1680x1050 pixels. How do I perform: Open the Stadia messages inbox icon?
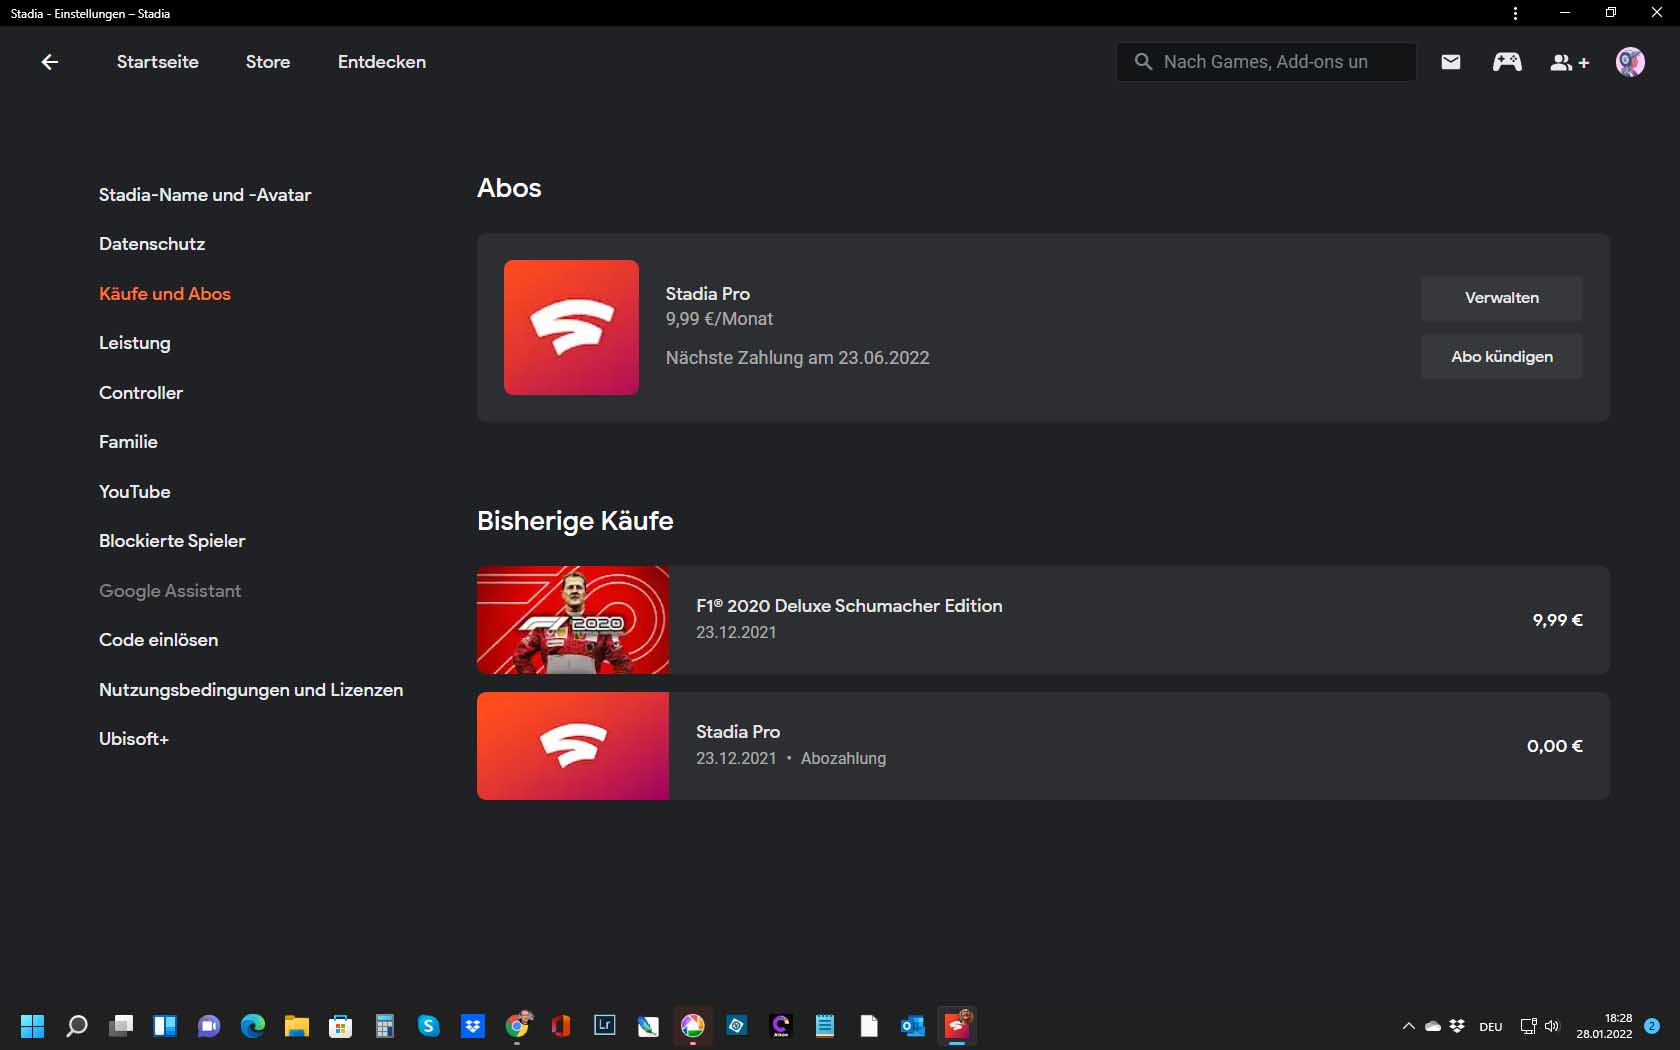[x=1450, y=61]
